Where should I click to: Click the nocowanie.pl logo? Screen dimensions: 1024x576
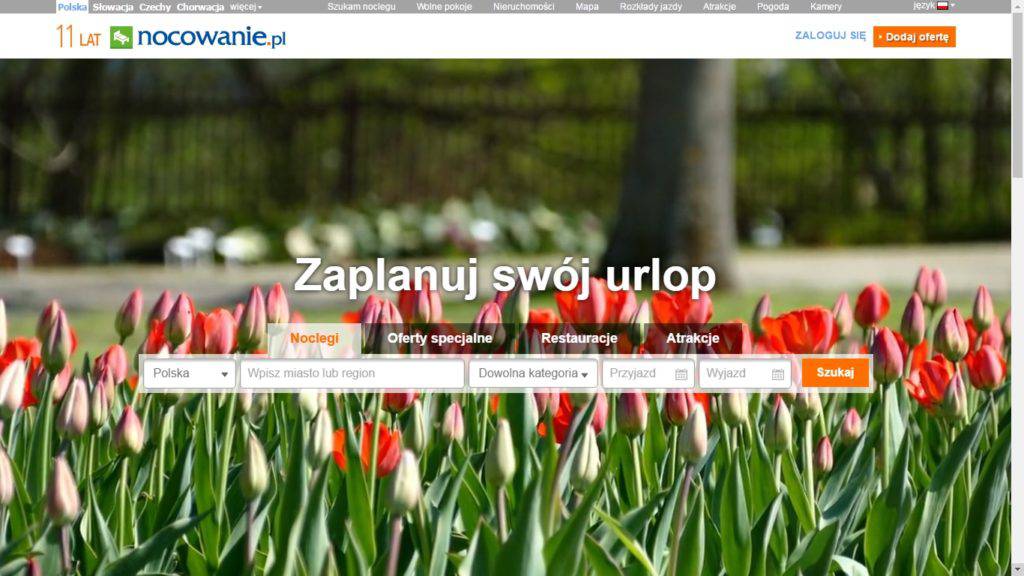198,37
